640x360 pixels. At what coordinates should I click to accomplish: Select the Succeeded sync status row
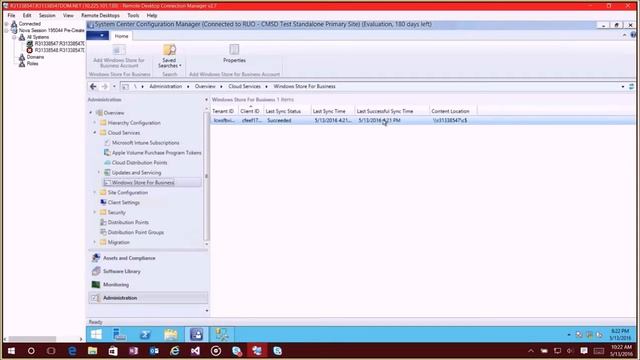[x=422, y=120]
